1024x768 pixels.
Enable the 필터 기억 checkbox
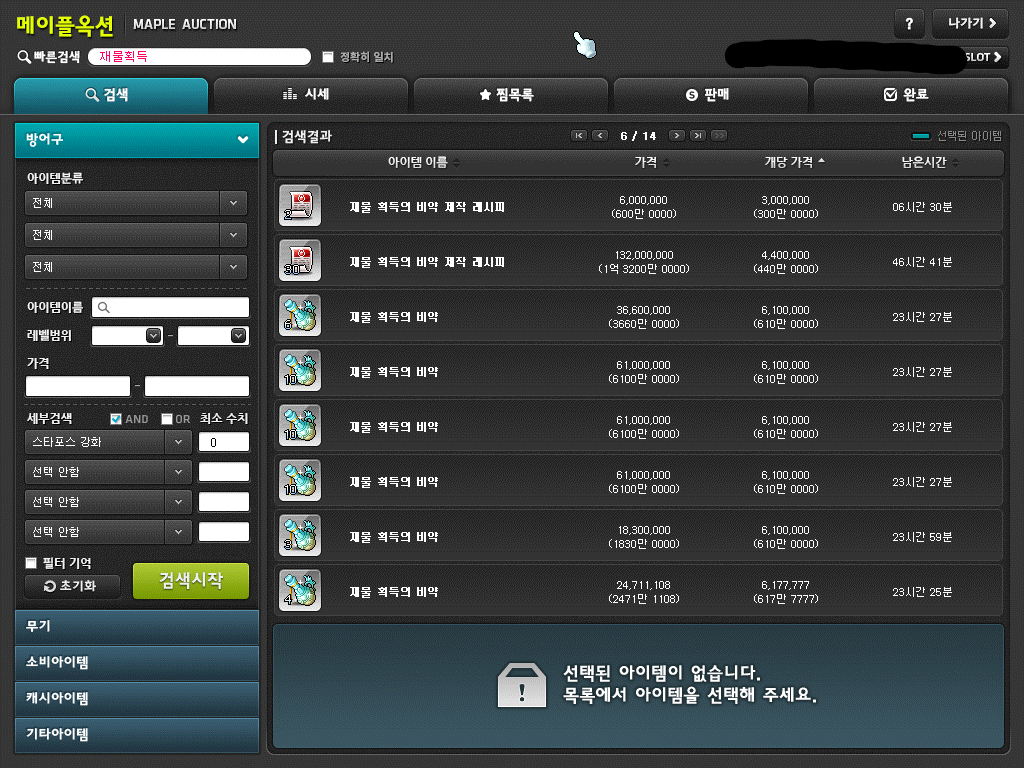(31, 562)
